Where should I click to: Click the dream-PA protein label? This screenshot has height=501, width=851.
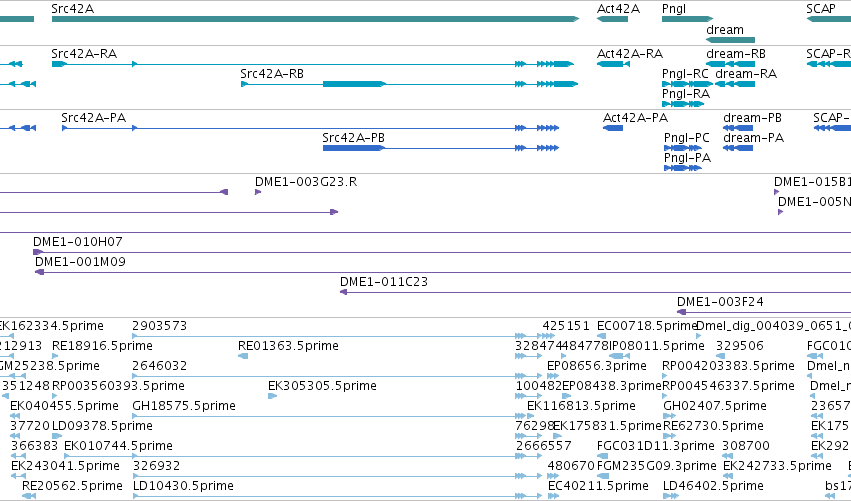(753, 138)
